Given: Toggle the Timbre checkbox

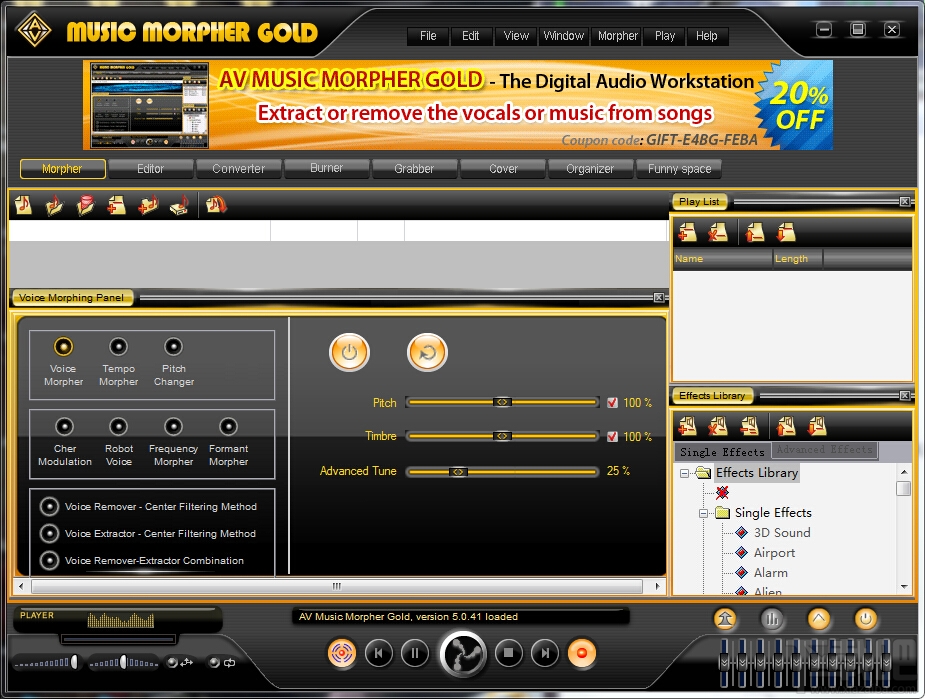Looking at the screenshot, I should click(612, 437).
